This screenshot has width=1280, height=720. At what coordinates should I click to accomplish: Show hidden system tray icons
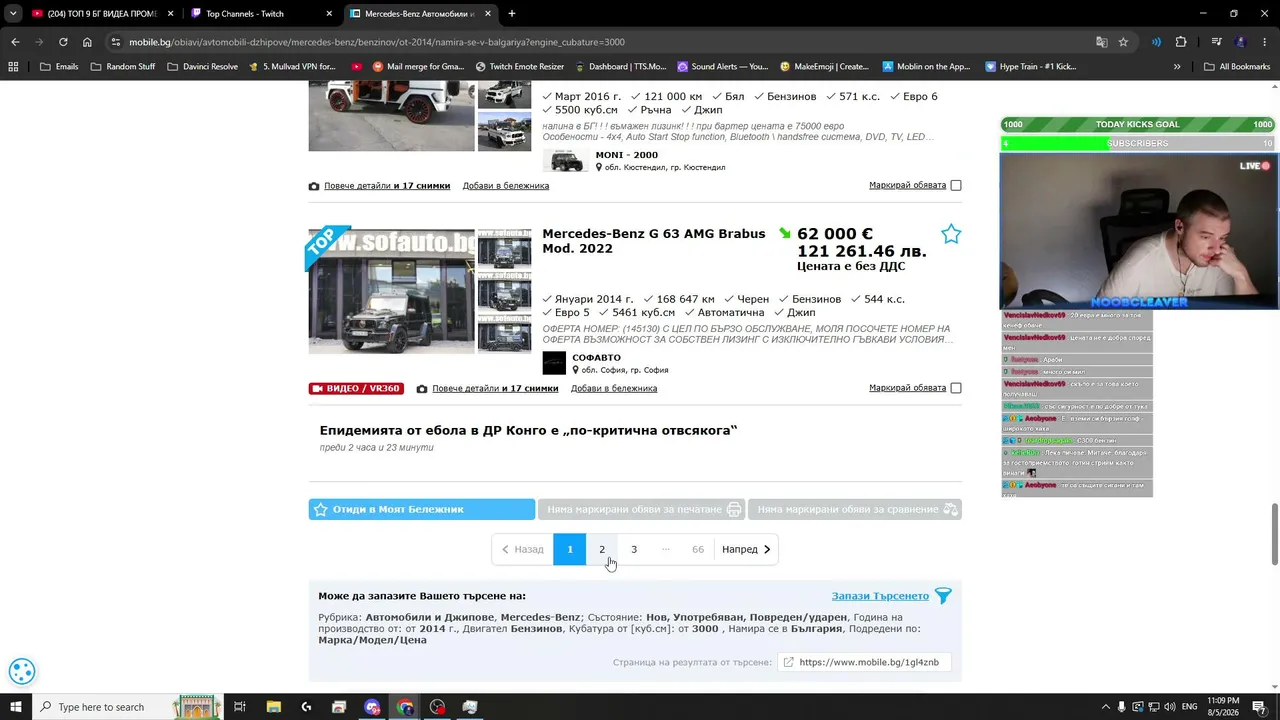(1106, 707)
